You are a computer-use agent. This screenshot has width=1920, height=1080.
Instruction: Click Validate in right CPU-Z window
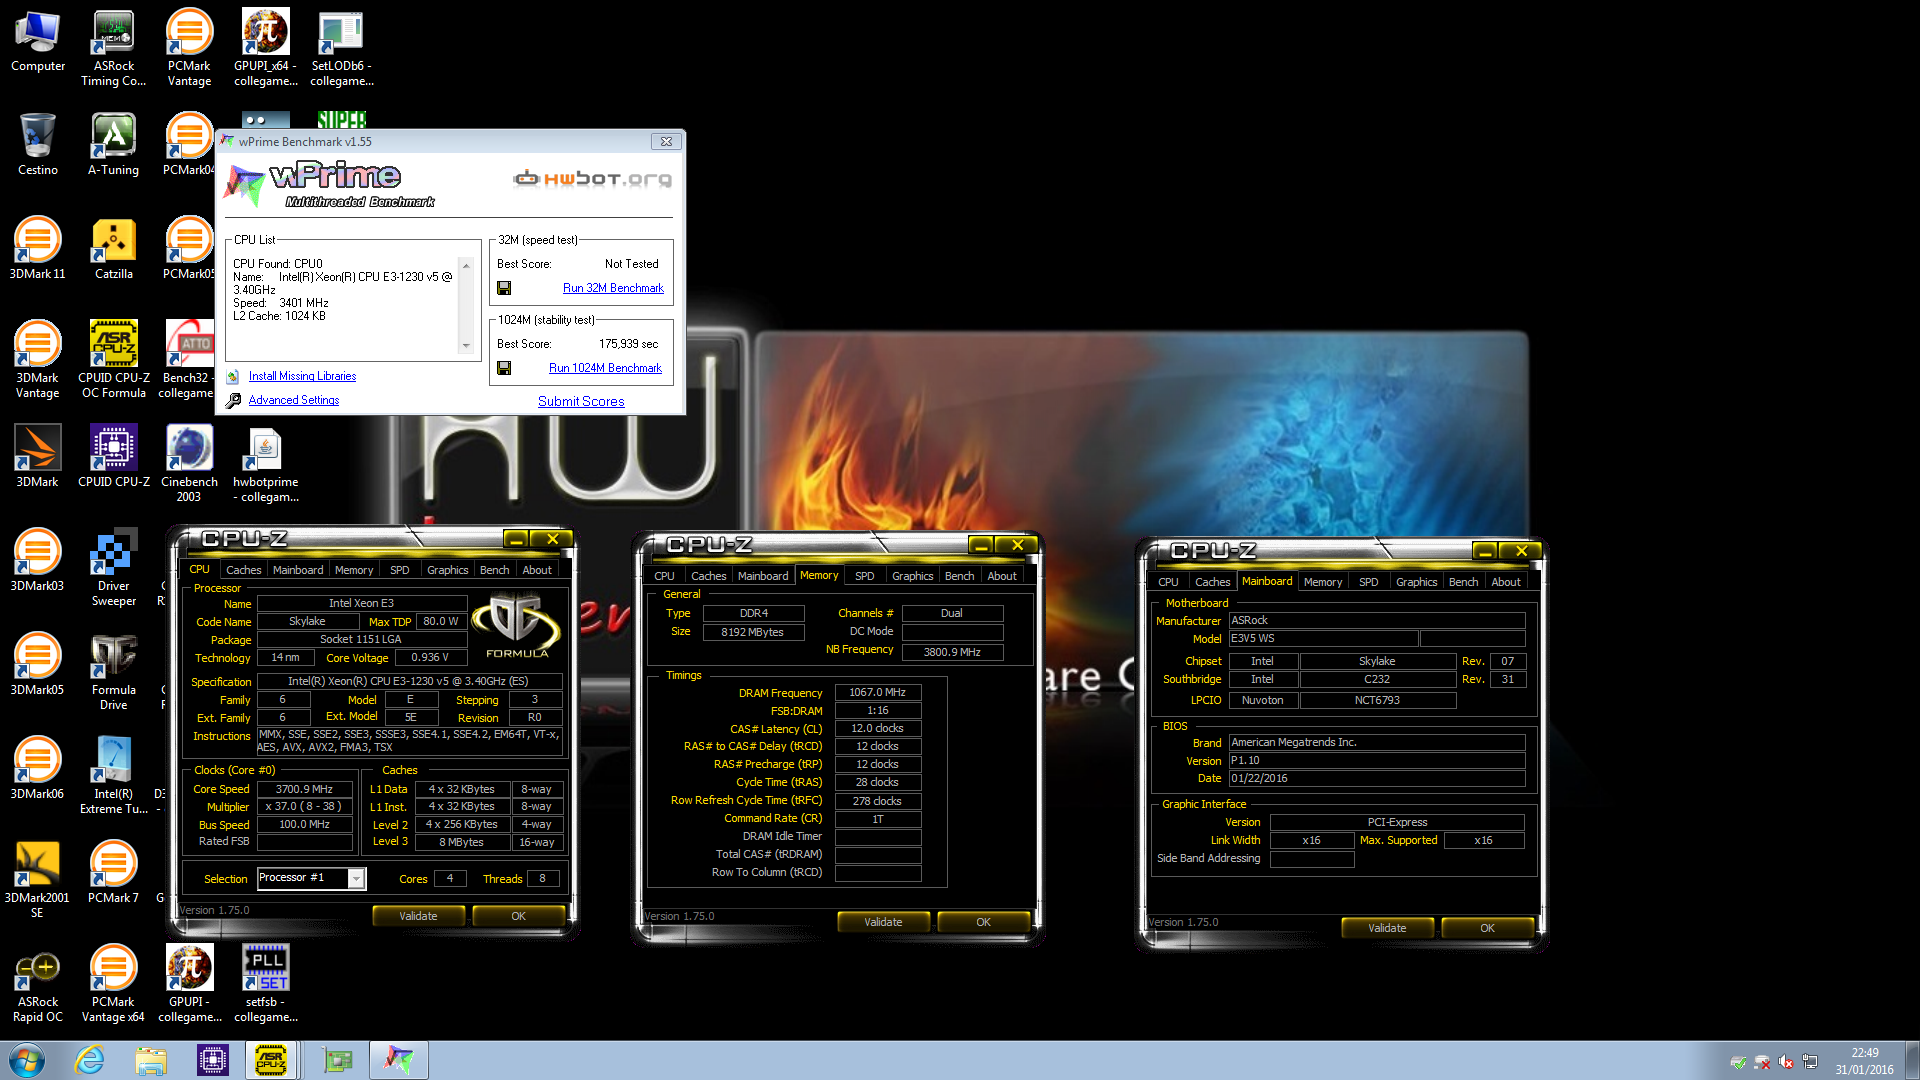coord(1387,928)
